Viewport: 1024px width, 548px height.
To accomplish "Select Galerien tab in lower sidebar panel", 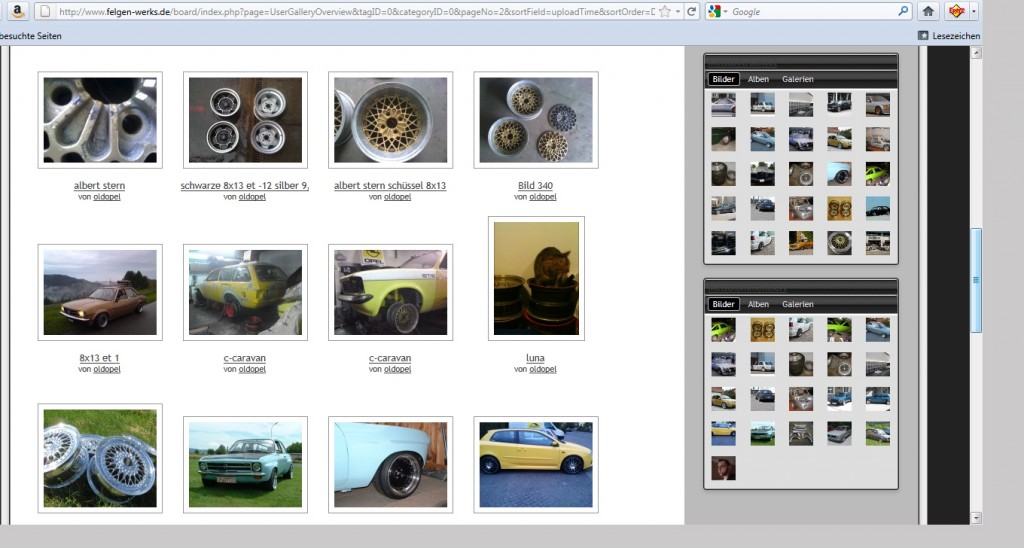I will coord(798,304).
